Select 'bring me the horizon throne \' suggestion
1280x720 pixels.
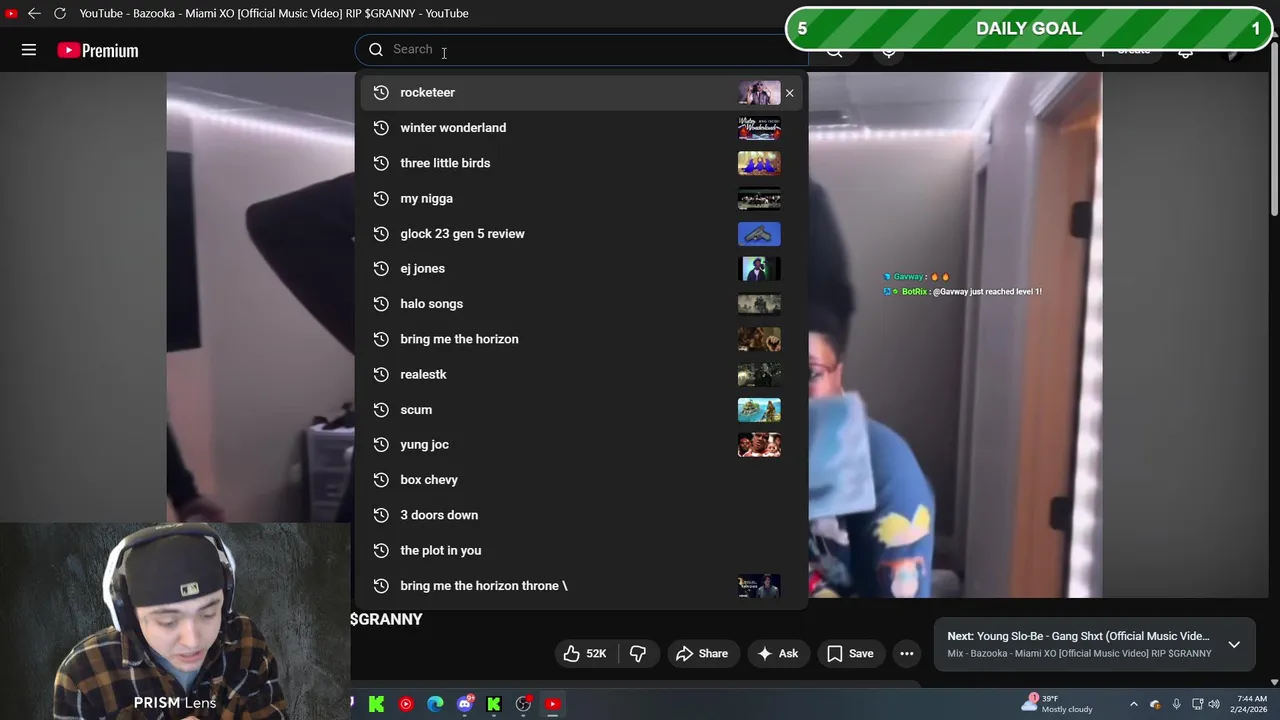(580, 585)
